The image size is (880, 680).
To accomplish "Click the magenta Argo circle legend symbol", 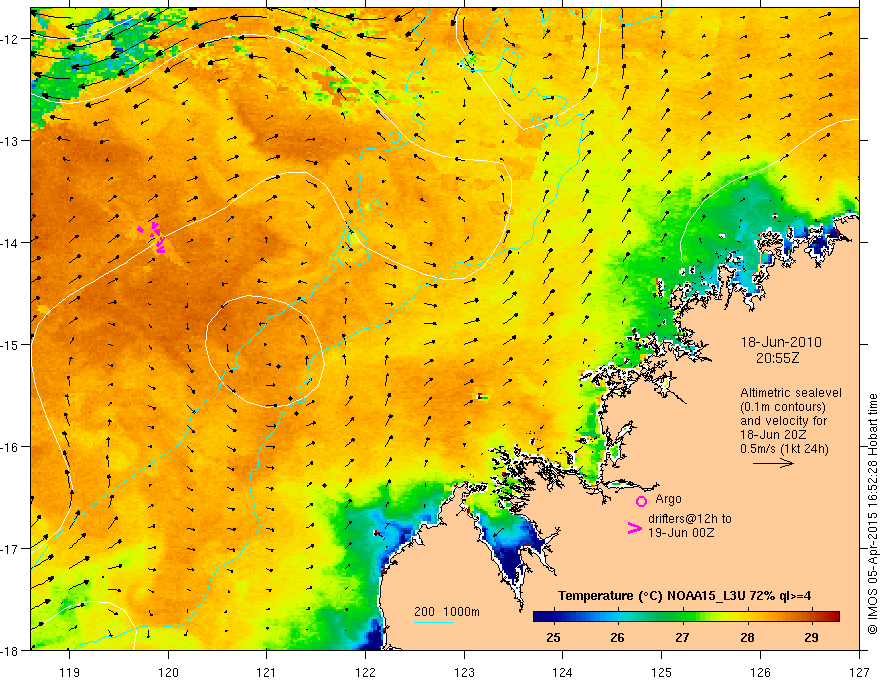I will (641, 501).
